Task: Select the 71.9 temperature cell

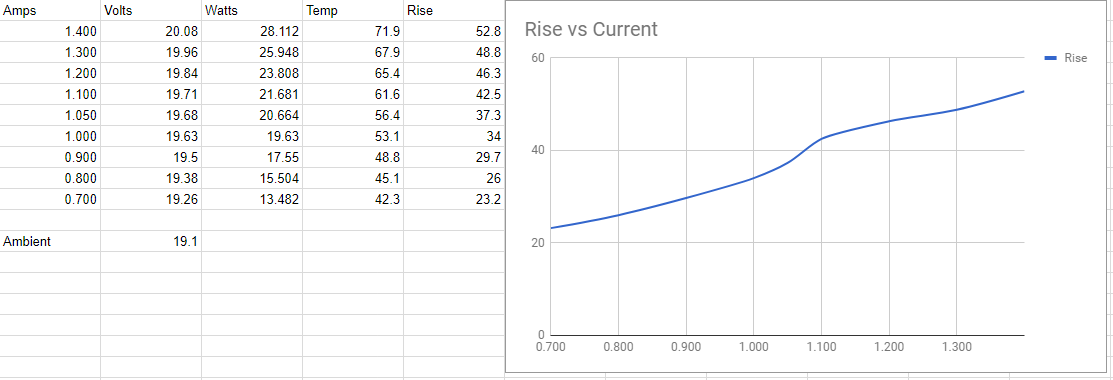Action: tap(353, 32)
